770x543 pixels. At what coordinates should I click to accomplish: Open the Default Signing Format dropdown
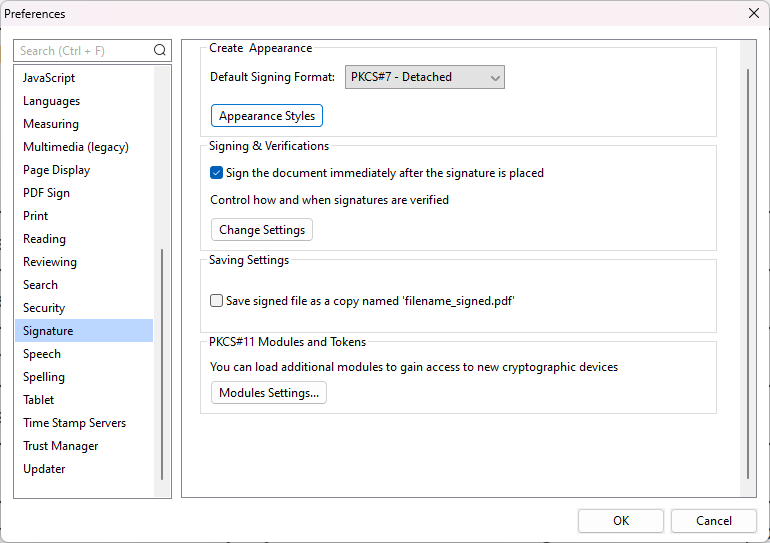click(425, 77)
